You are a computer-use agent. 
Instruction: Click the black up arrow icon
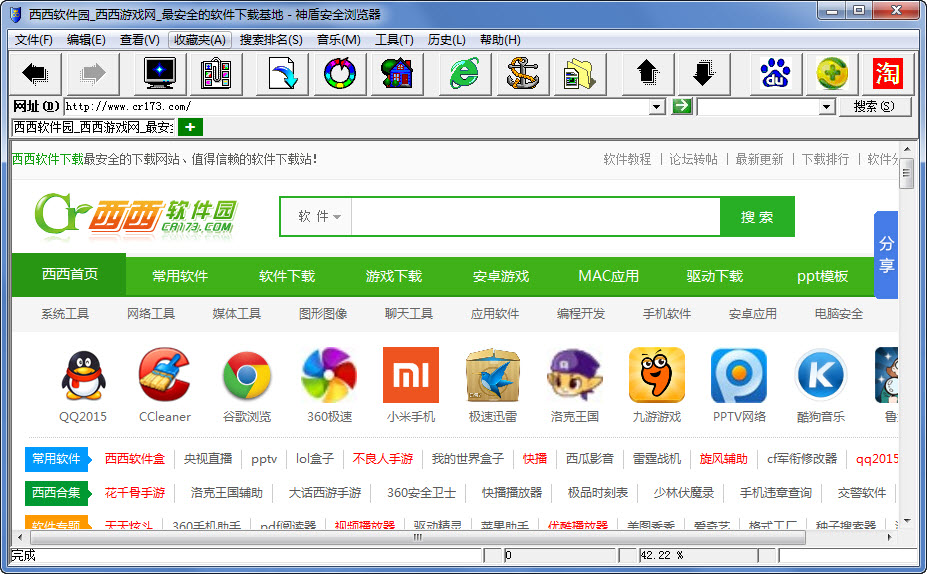tap(647, 74)
